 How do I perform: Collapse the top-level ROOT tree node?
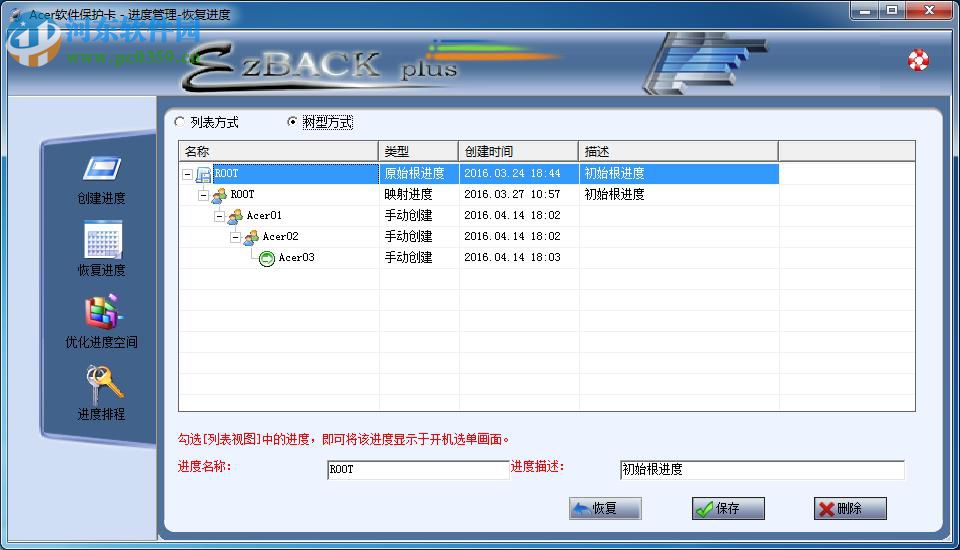point(187,175)
